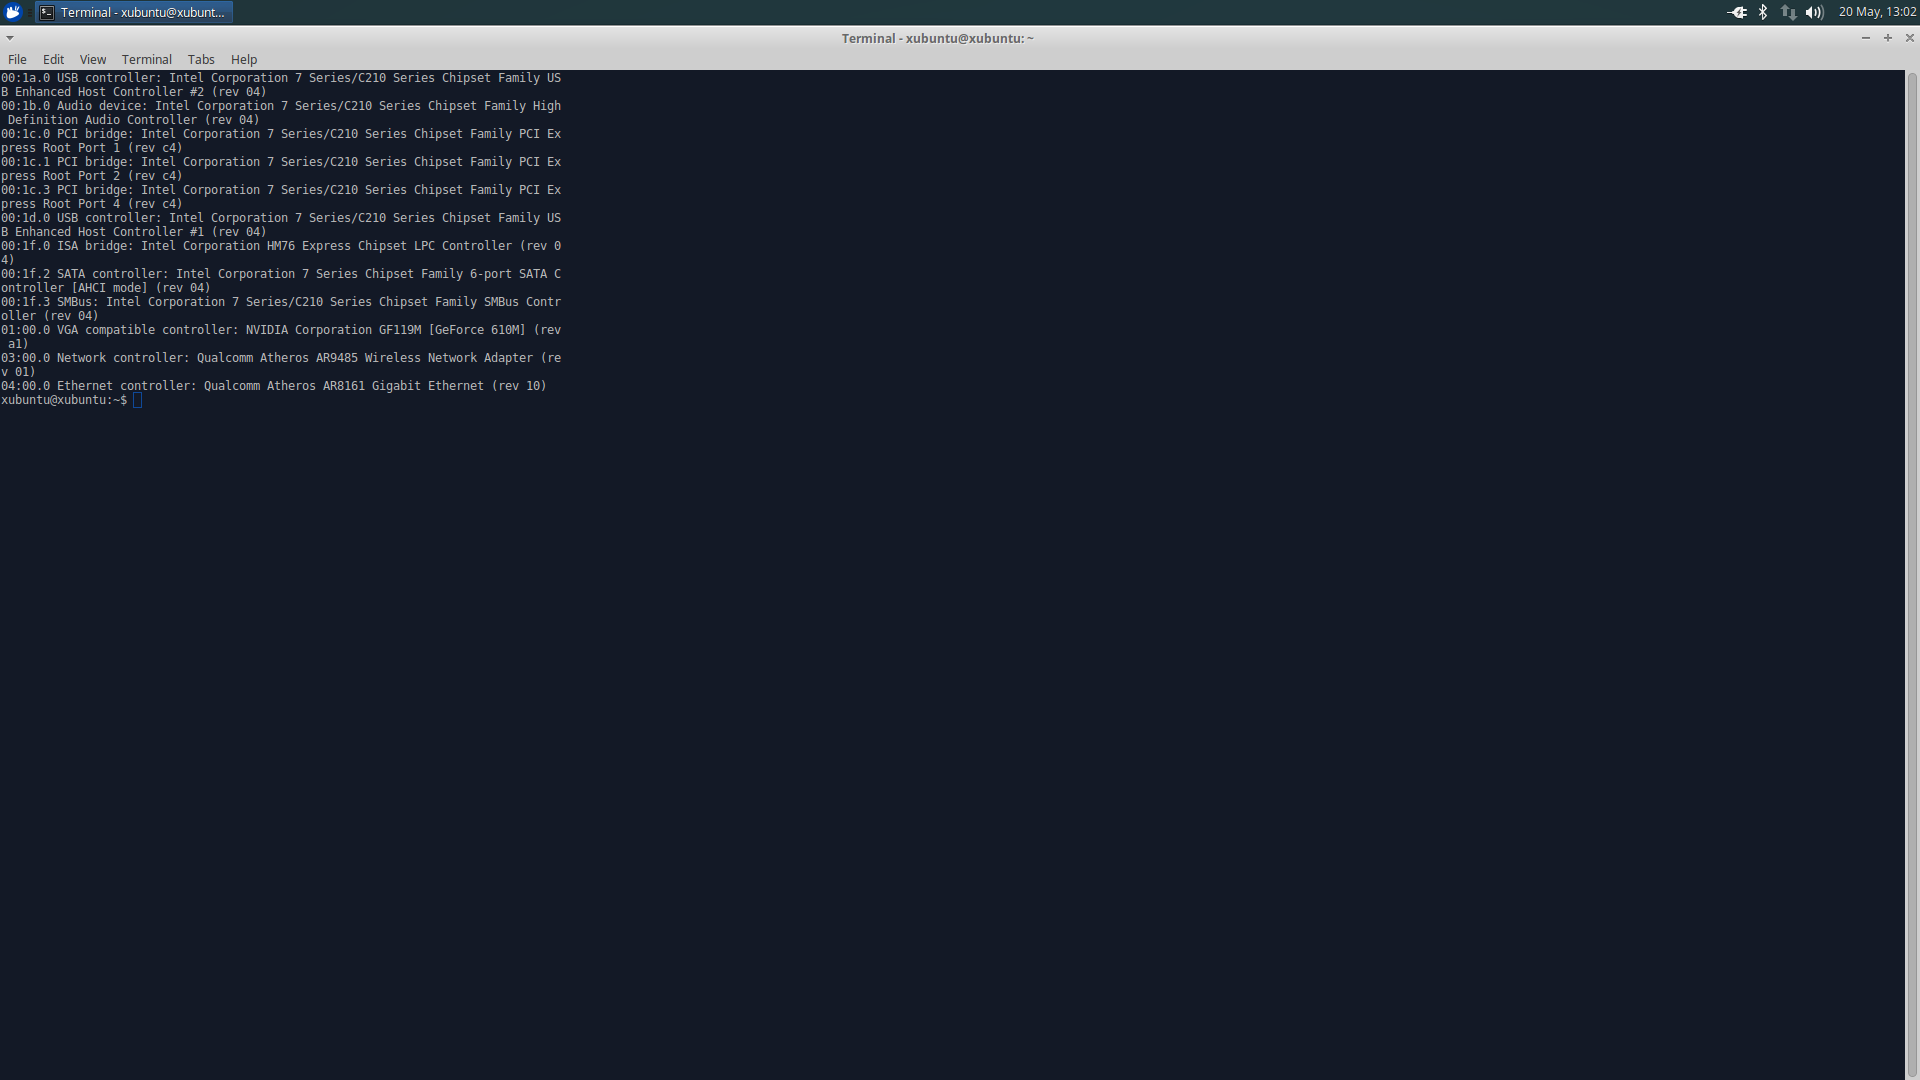
Task: Click at the xubuntu@xubuntu shell prompt cursor
Action: pos(138,400)
